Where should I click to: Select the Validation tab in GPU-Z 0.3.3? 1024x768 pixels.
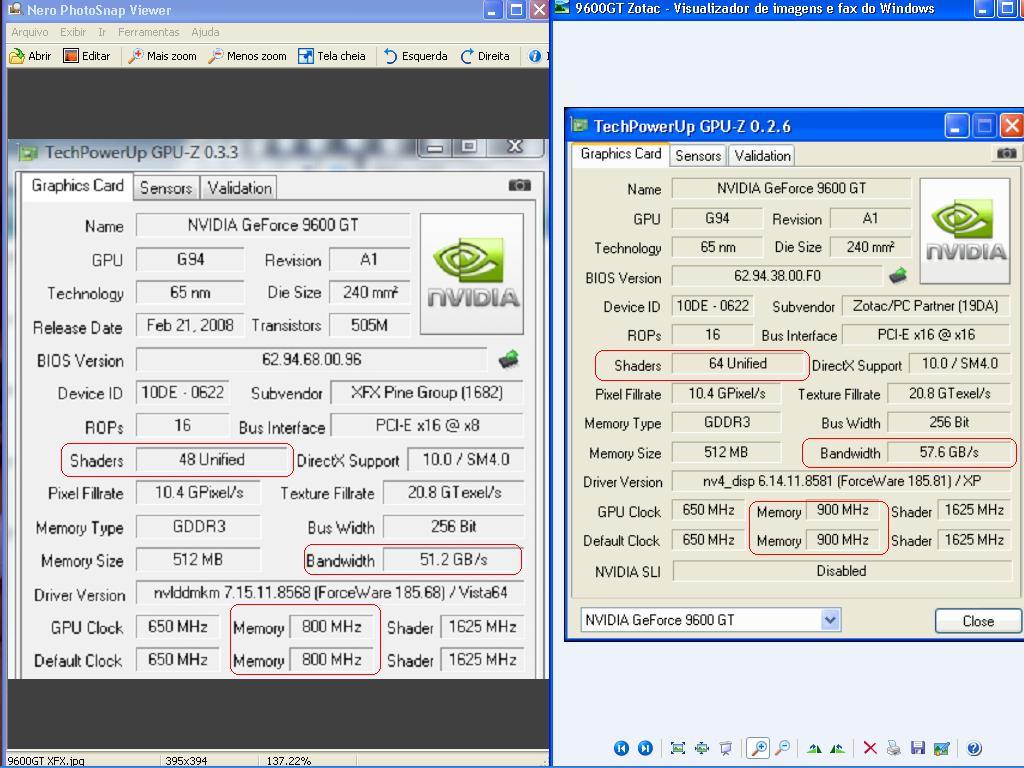(239, 188)
